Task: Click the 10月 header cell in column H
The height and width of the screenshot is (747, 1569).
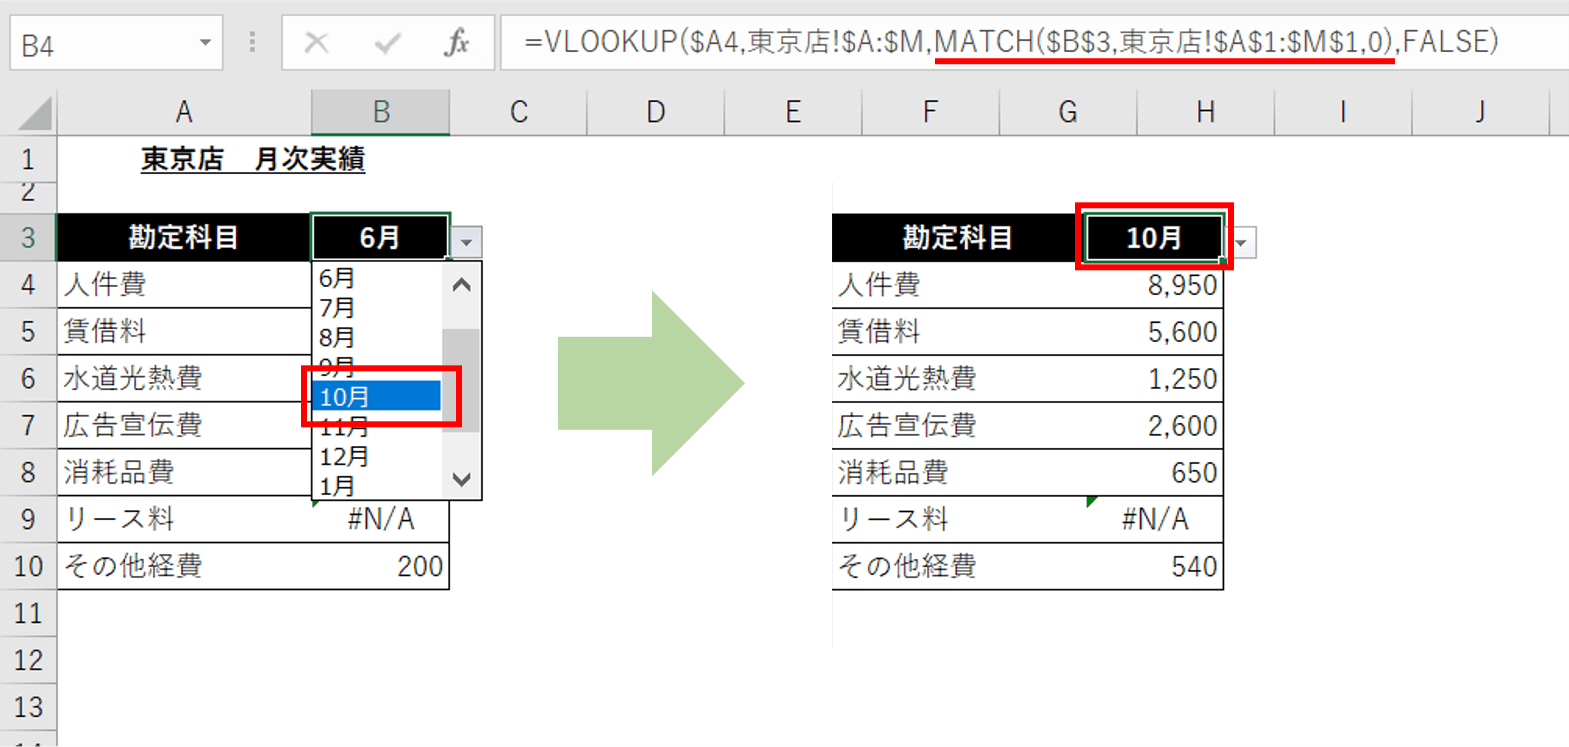Action: [x=1154, y=238]
